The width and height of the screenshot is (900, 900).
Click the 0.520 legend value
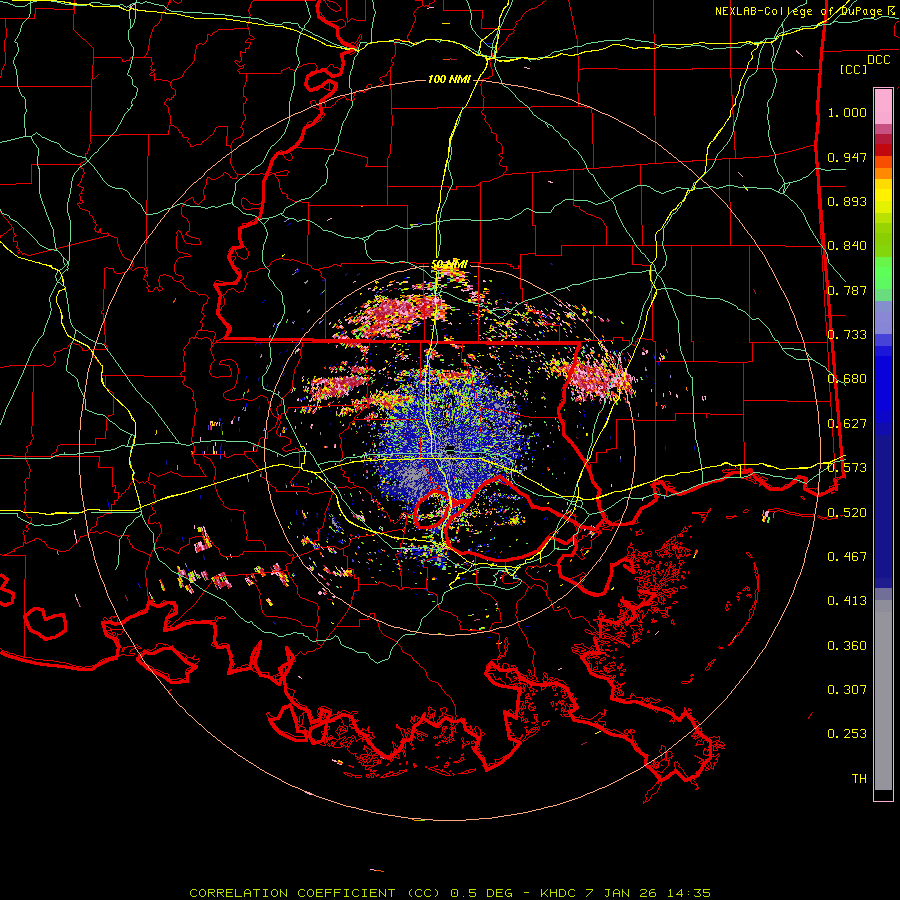coord(847,512)
